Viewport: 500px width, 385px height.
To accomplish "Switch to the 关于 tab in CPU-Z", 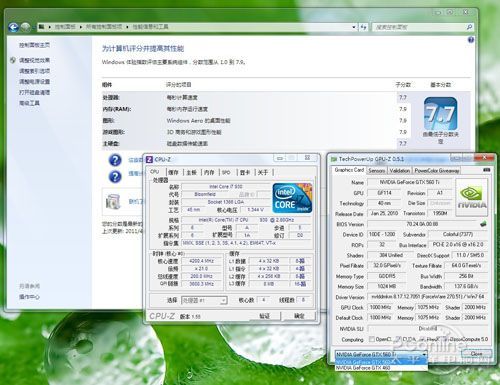I will tap(263, 172).
